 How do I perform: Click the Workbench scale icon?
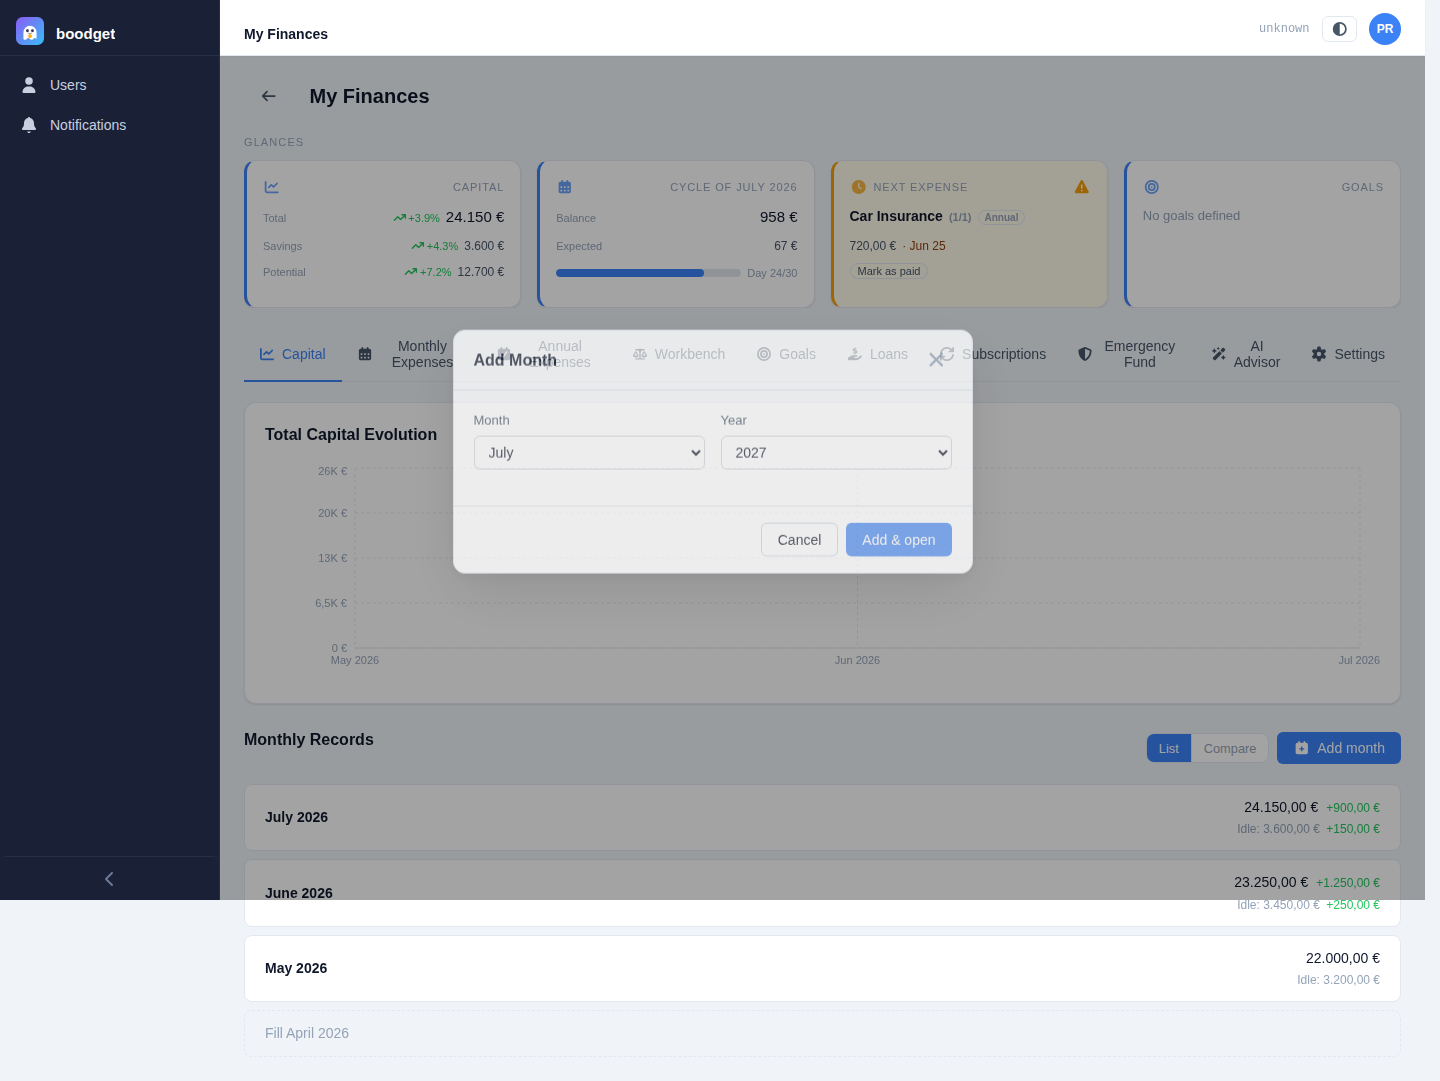[x=640, y=354]
